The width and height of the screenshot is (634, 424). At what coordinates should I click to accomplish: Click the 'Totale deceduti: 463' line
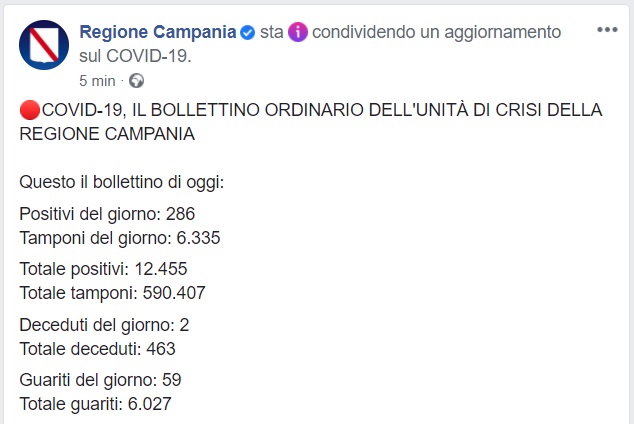(97, 349)
